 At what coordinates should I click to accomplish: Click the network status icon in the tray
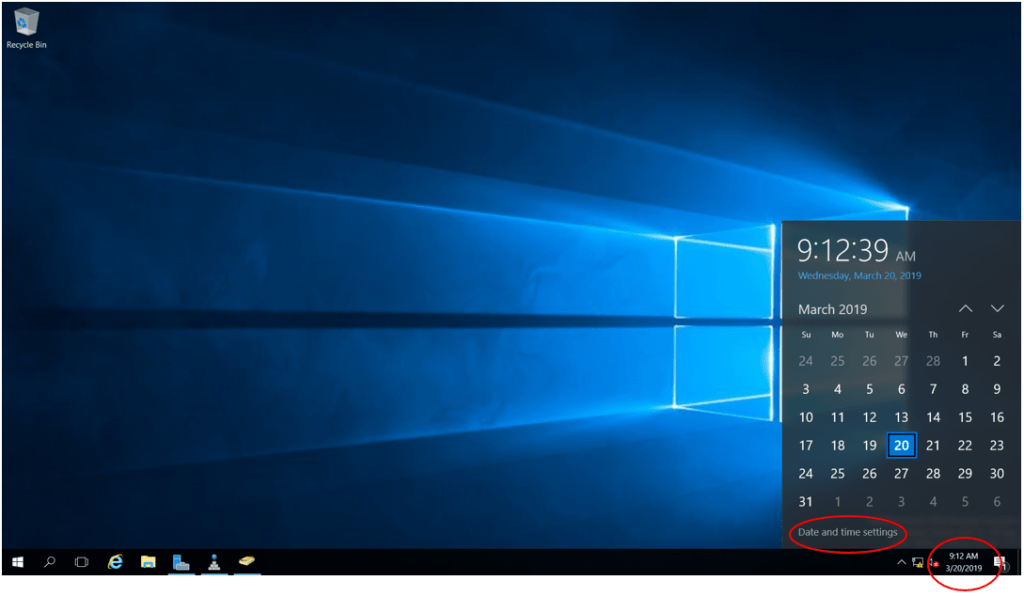(x=917, y=562)
